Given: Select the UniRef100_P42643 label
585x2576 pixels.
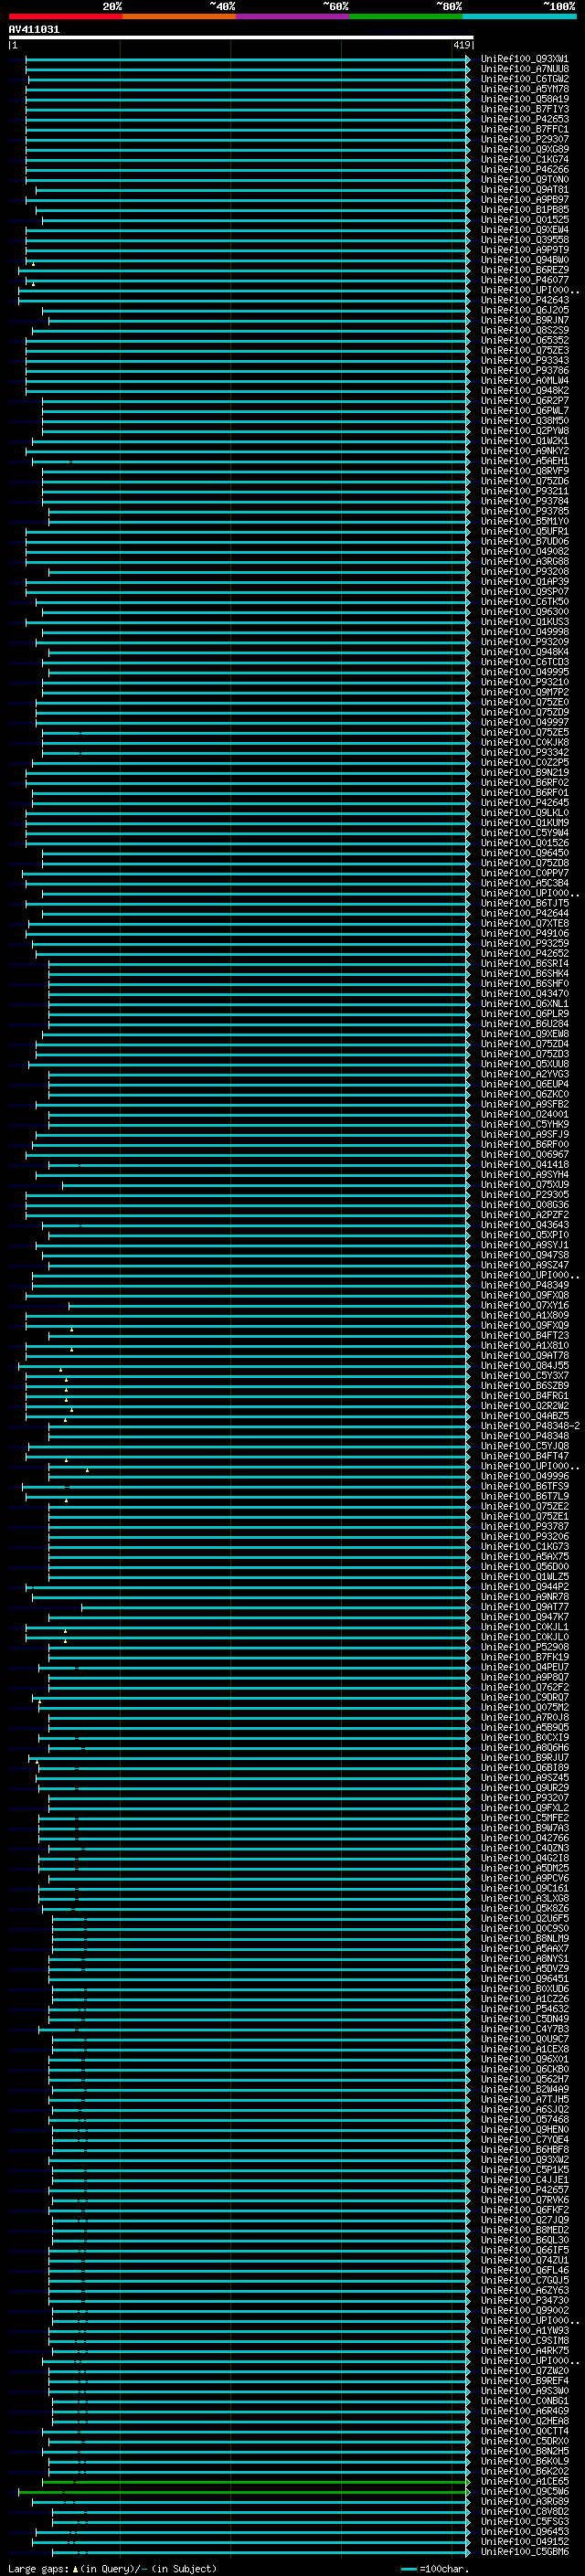Looking at the screenshot, I should 525,300.
